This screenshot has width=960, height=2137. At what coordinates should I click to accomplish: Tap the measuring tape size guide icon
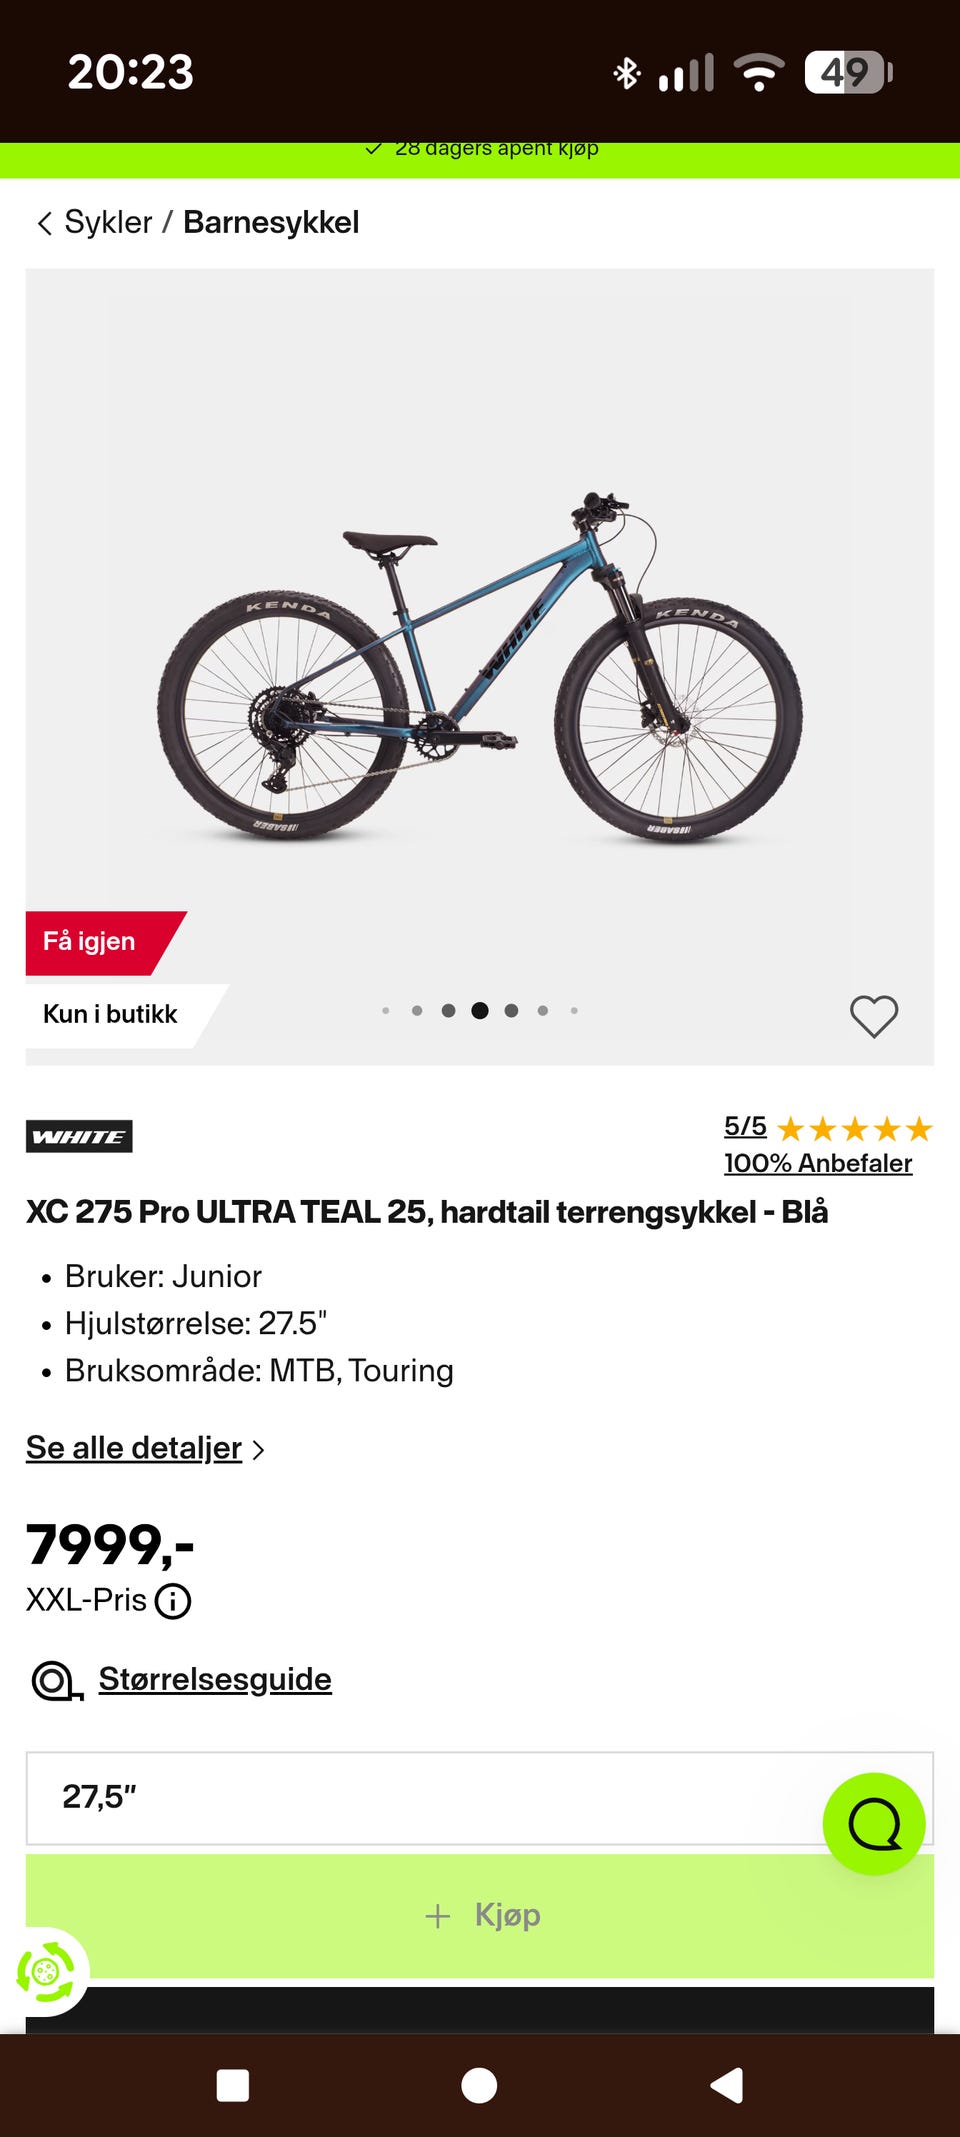coord(57,1681)
